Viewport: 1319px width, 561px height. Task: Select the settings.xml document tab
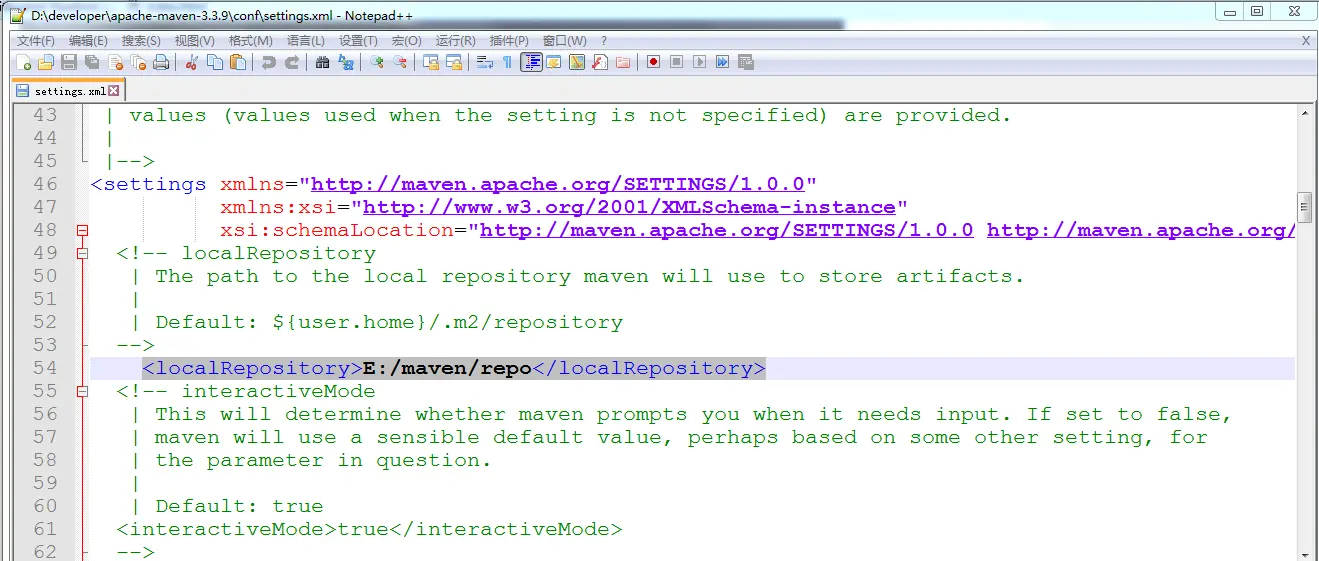67,91
